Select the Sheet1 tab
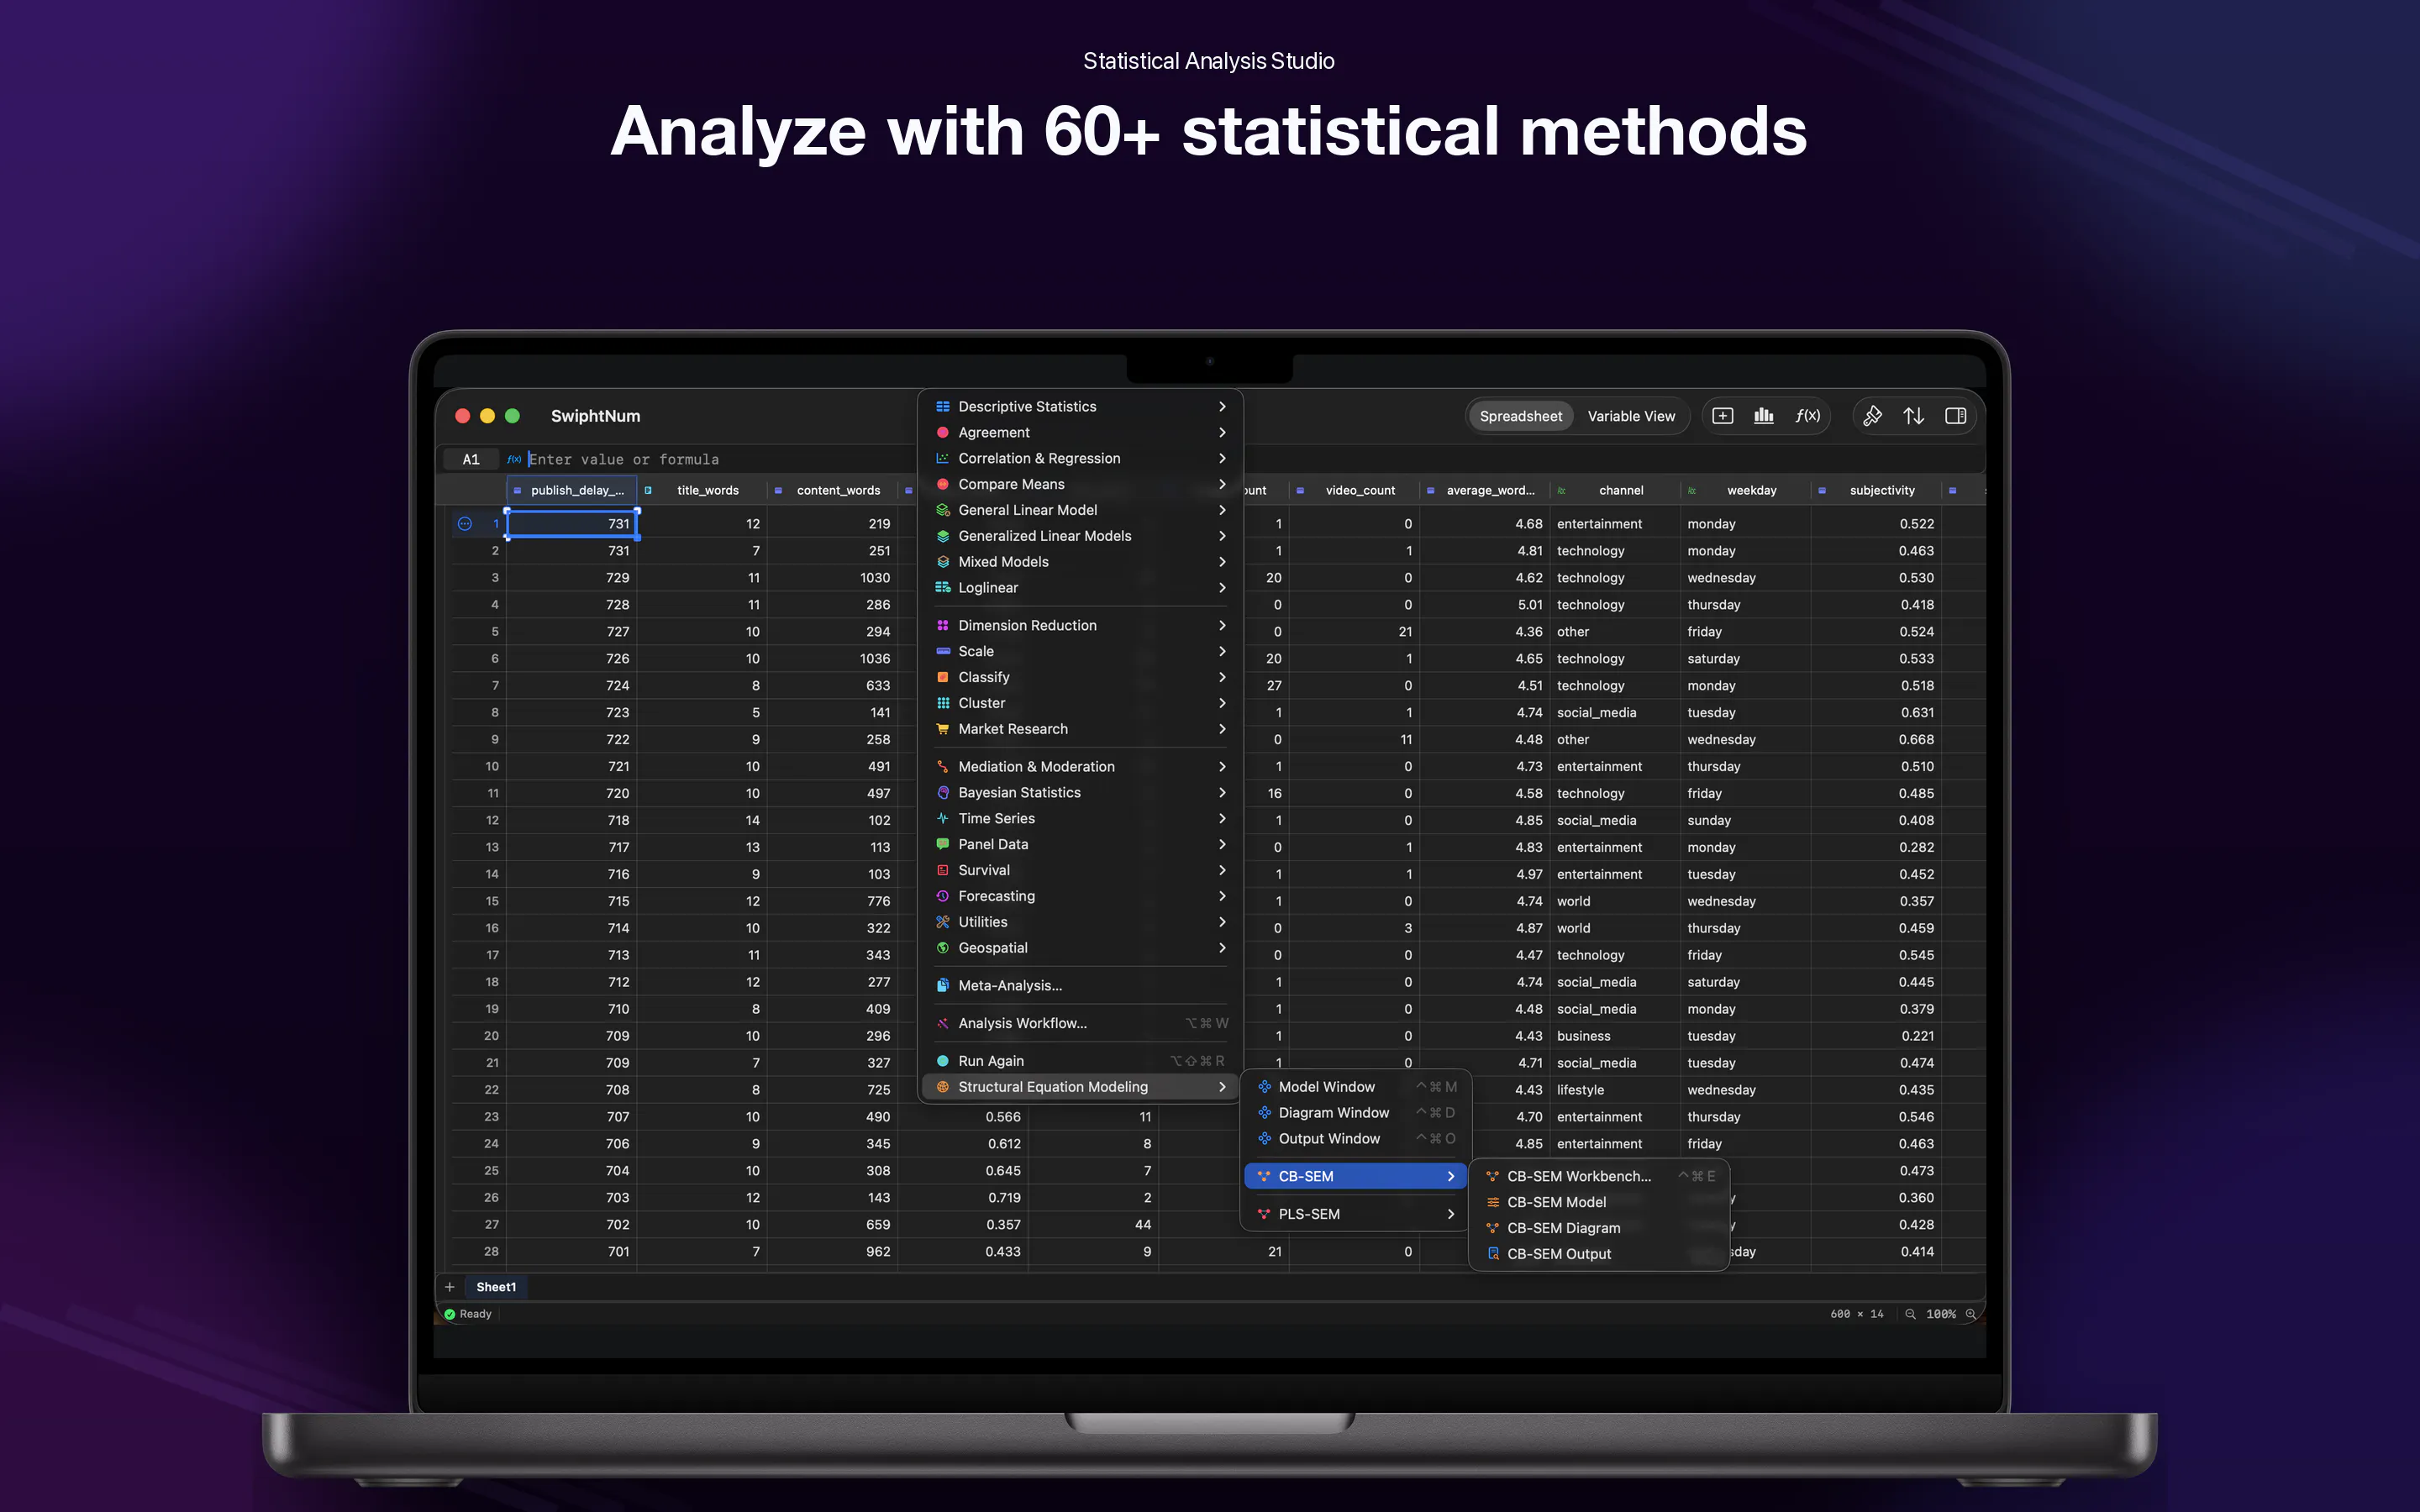Viewport: 2420px width, 1512px height. click(x=496, y=1287)
